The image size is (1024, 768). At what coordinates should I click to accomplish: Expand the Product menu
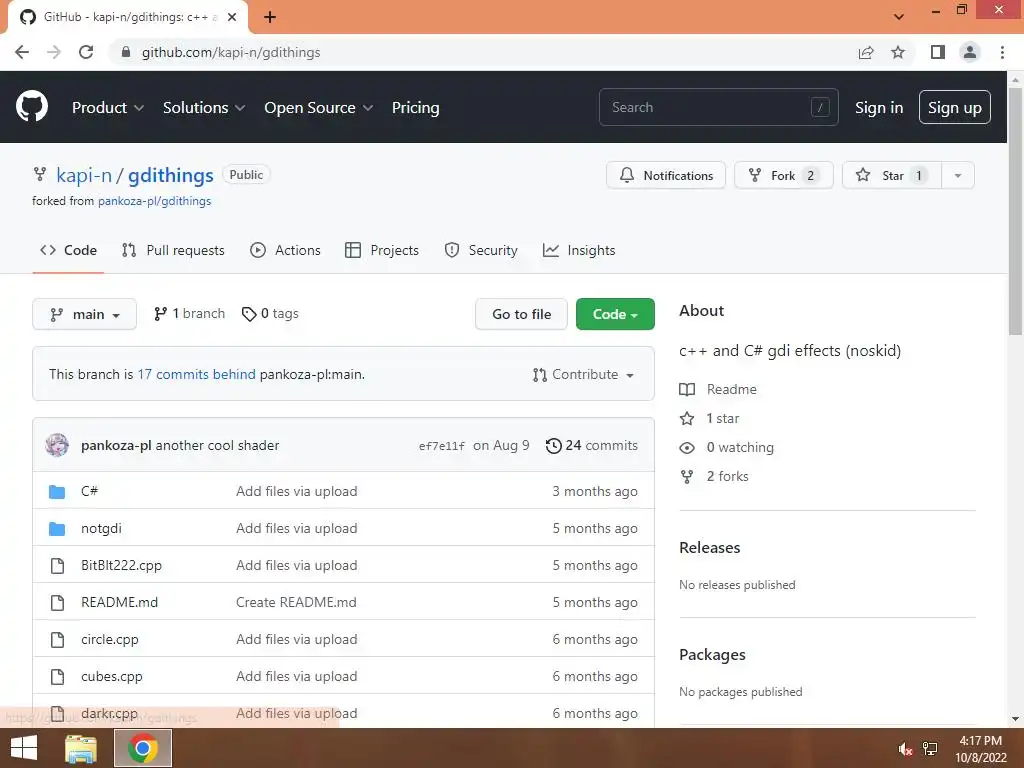point(108,107)
